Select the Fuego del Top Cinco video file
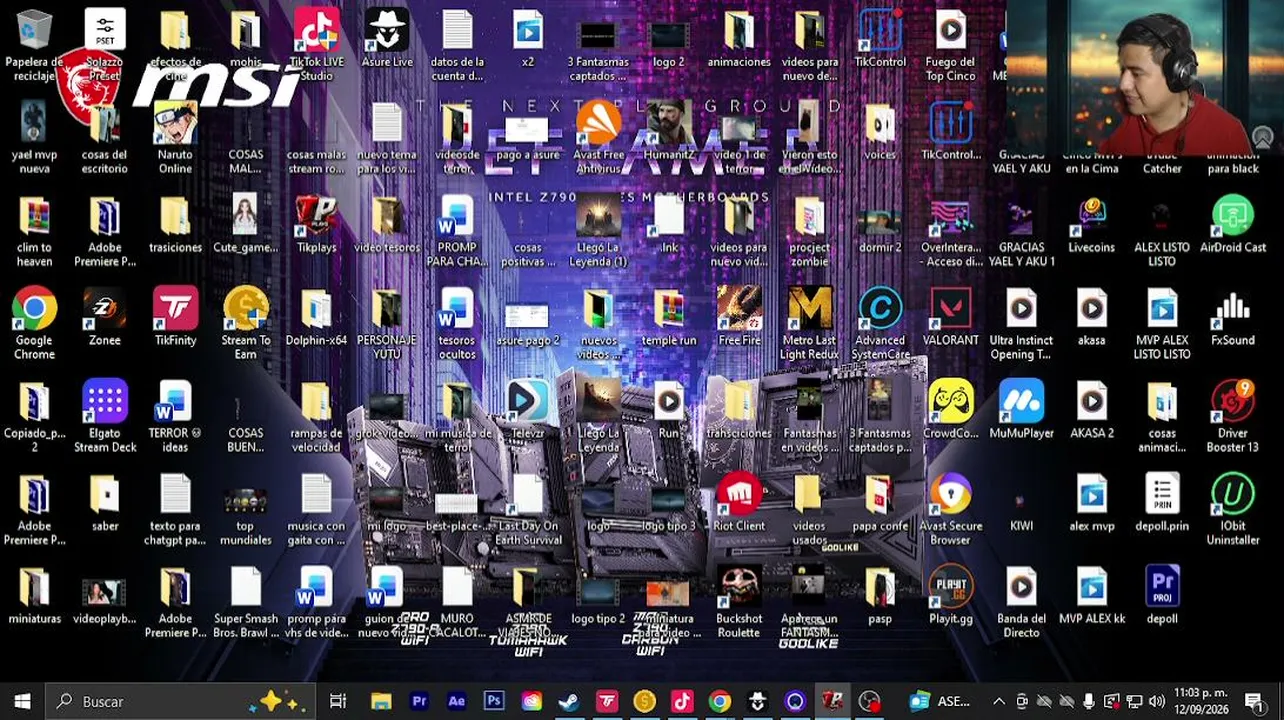This screenshot has height=720, width=1284. tap(951, 45)
